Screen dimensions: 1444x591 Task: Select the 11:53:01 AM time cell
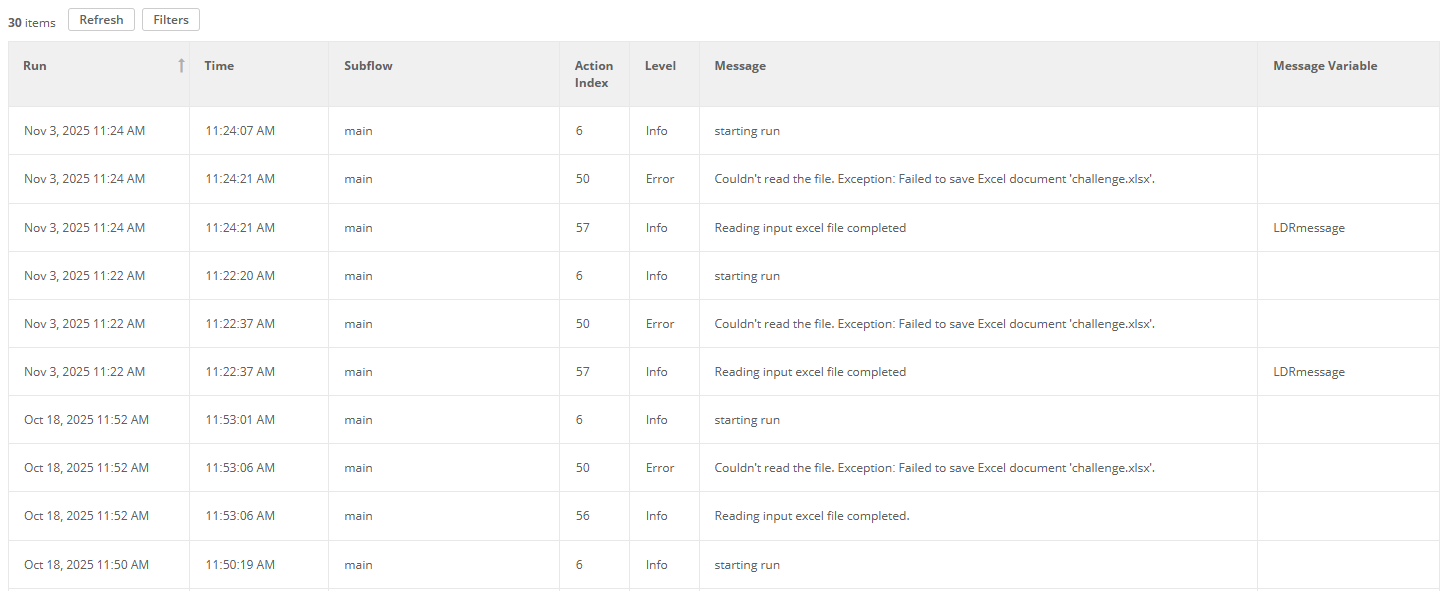(240, 420)
